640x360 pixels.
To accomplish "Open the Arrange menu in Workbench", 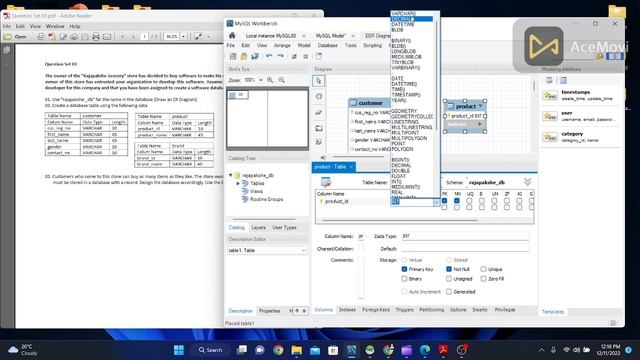I will (x=282, y=45).
